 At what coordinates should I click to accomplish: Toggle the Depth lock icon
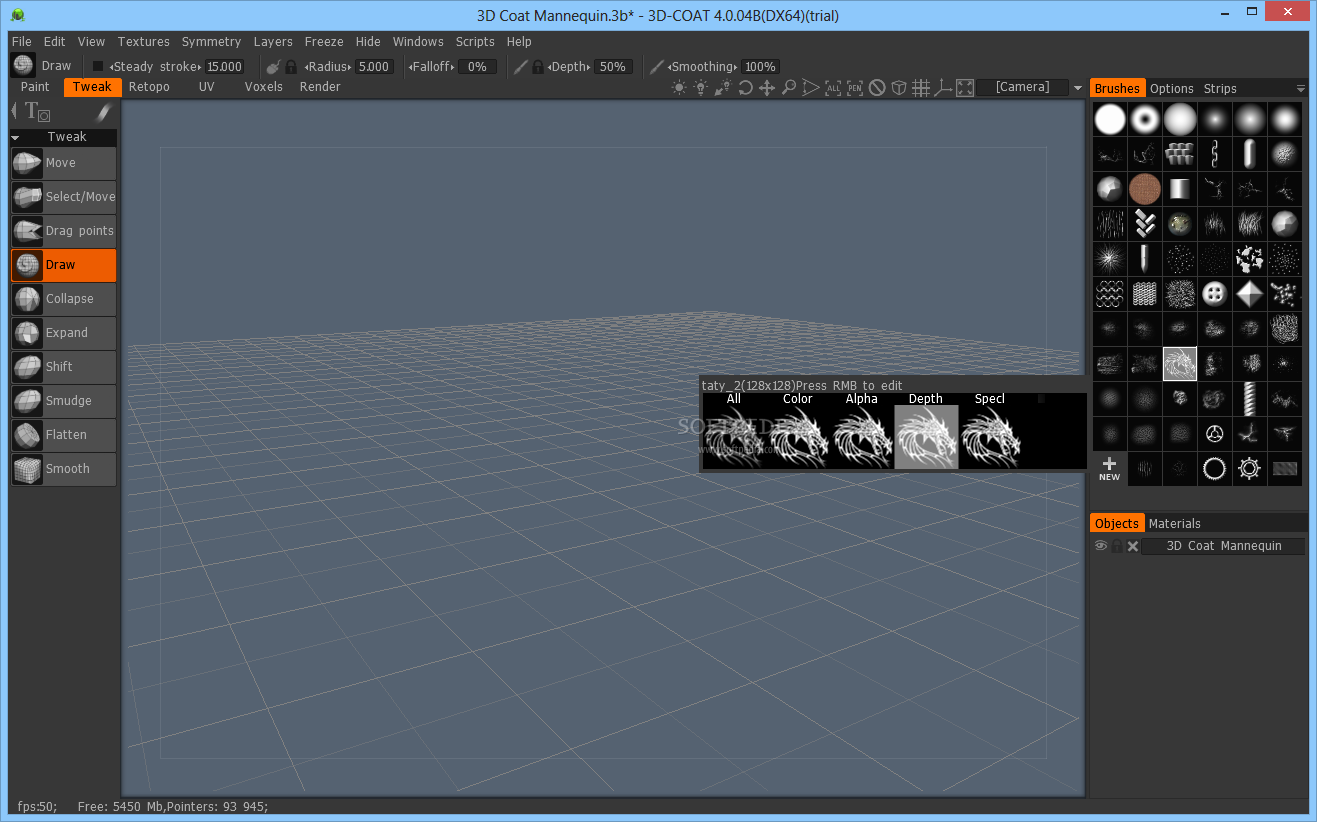point(538,67)
